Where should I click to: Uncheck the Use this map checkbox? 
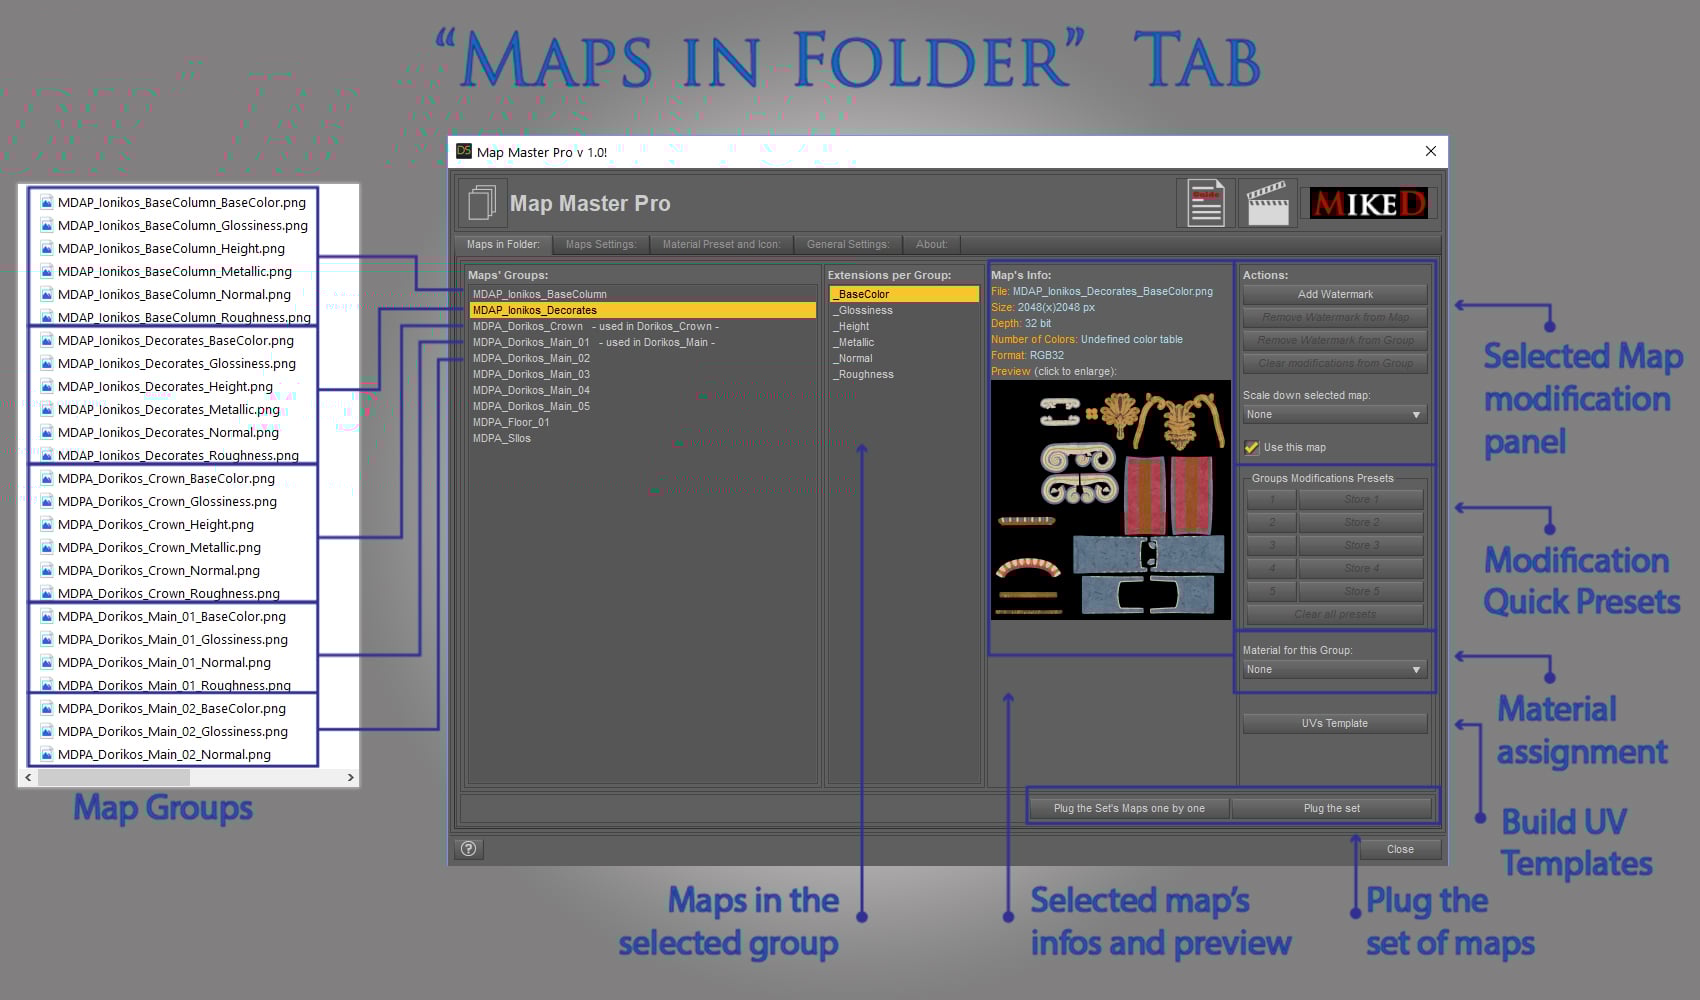tap(1251, 447)
